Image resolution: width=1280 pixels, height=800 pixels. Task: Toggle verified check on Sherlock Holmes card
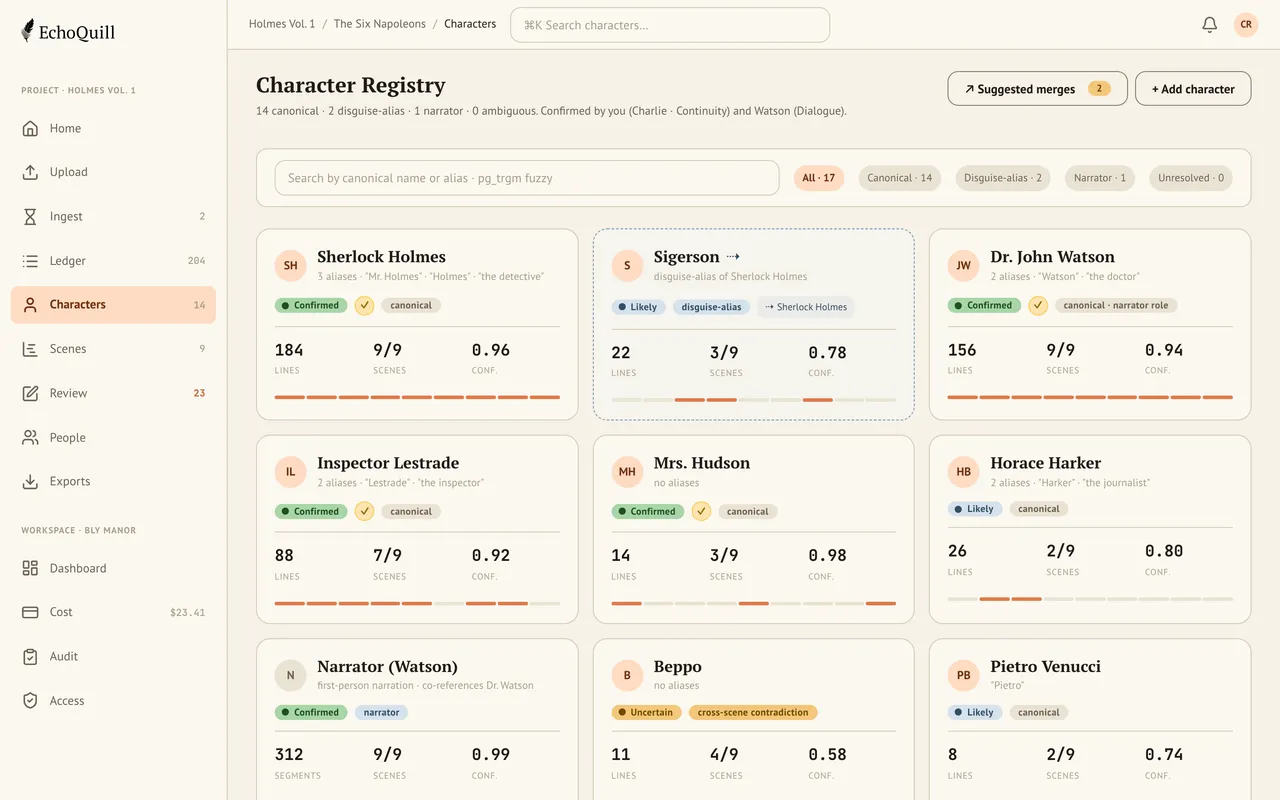364,305
